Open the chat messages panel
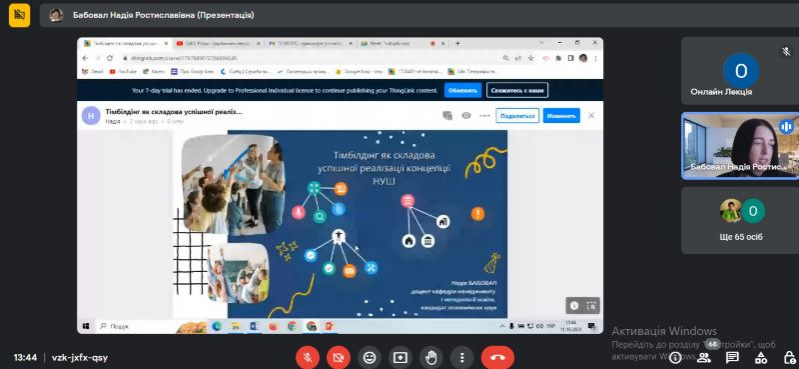799x369 pixels. tap(732, 357)
